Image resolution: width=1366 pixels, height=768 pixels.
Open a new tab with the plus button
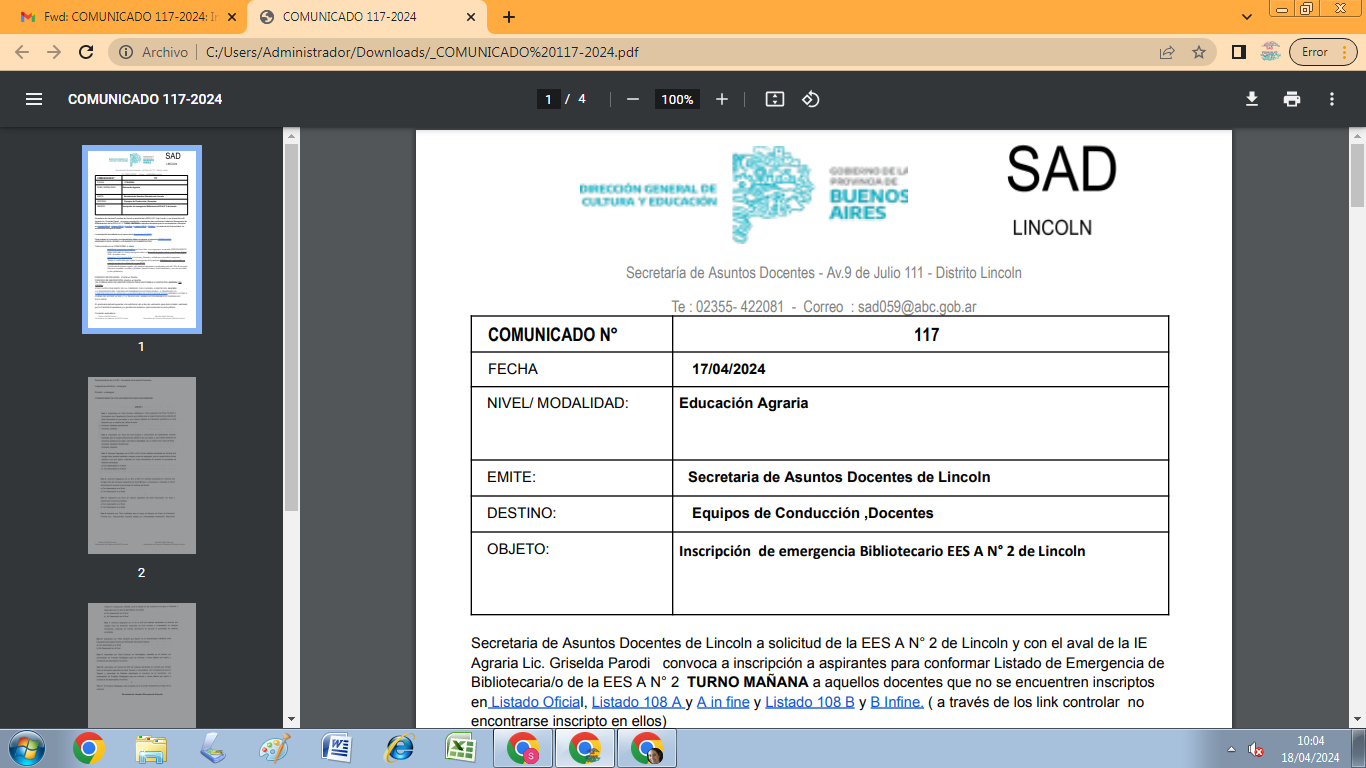(509, 17)
